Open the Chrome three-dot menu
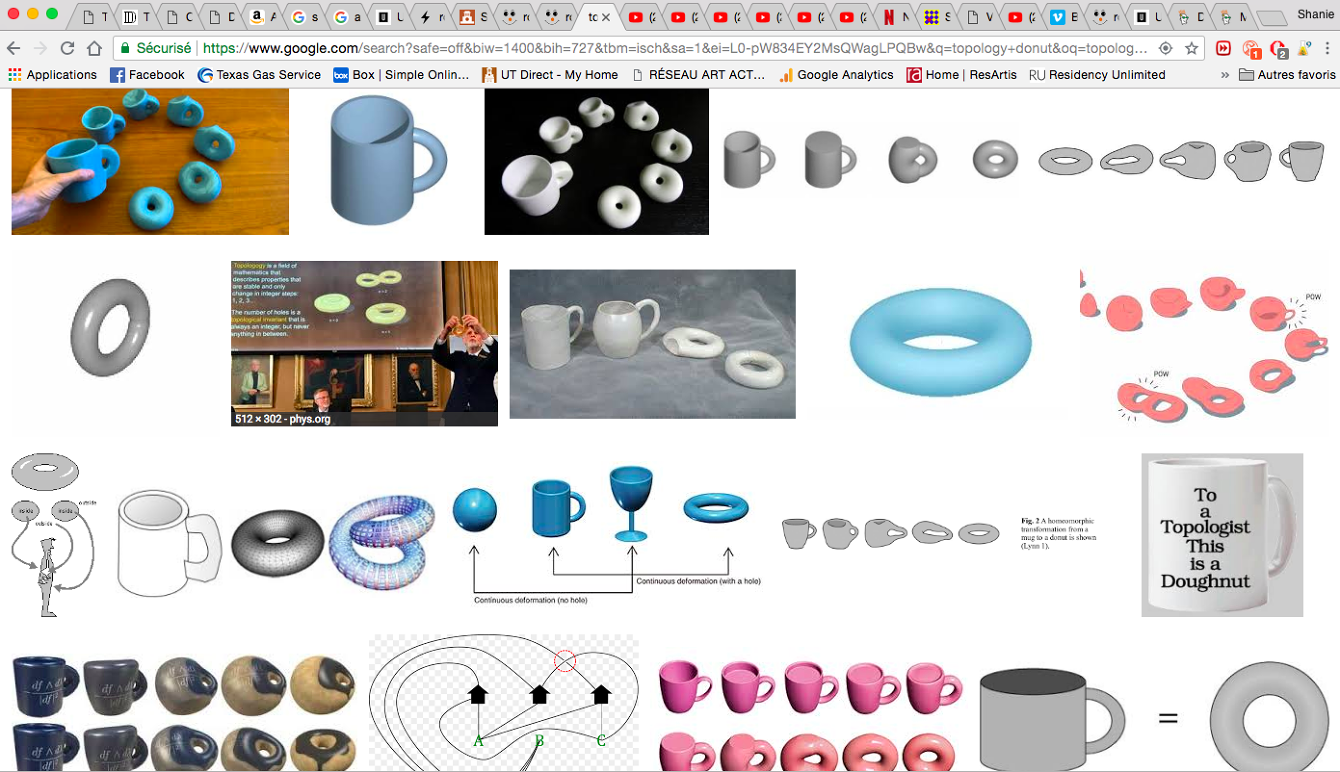This screenshot has height=772, width=1340. coord(1327,47)
